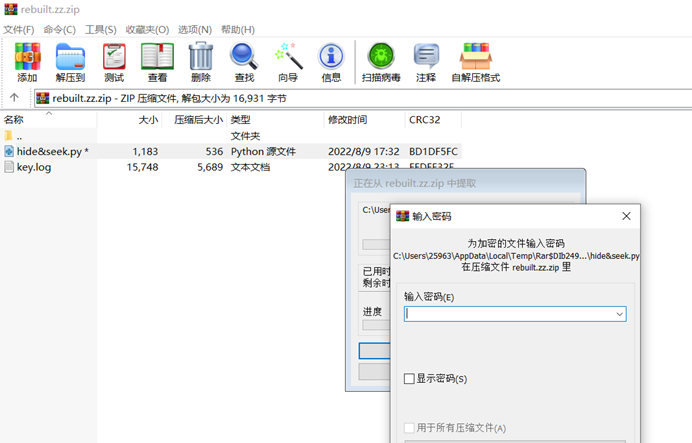Open the View (查看) toolbar icon
Image resolution: width=692 pixels, height=443 pixels.
click(157, 62)
